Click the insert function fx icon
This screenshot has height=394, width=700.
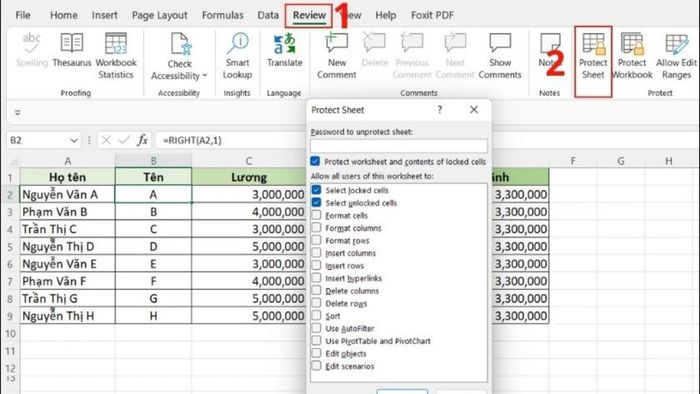tap(142, 140)
